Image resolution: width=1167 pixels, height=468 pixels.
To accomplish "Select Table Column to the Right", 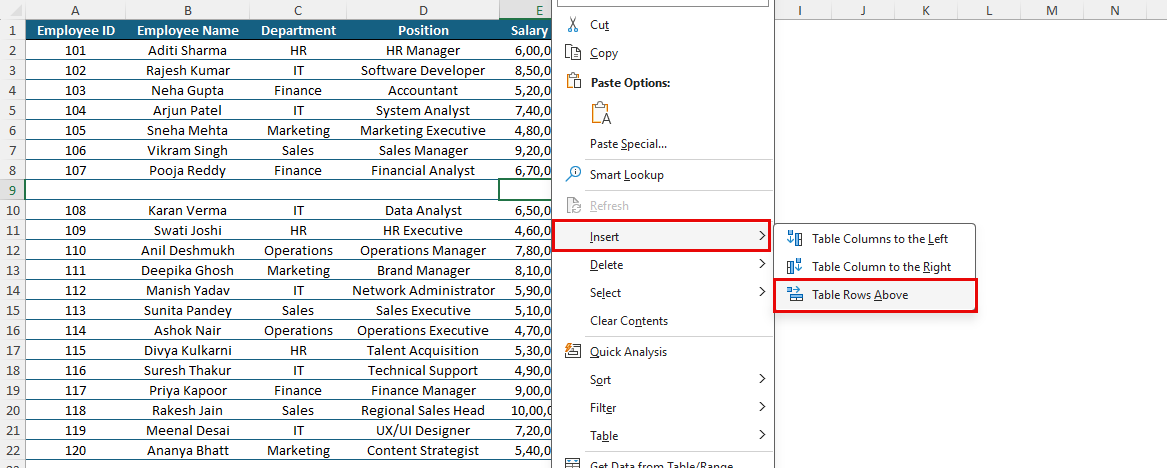I will [875, 266].
